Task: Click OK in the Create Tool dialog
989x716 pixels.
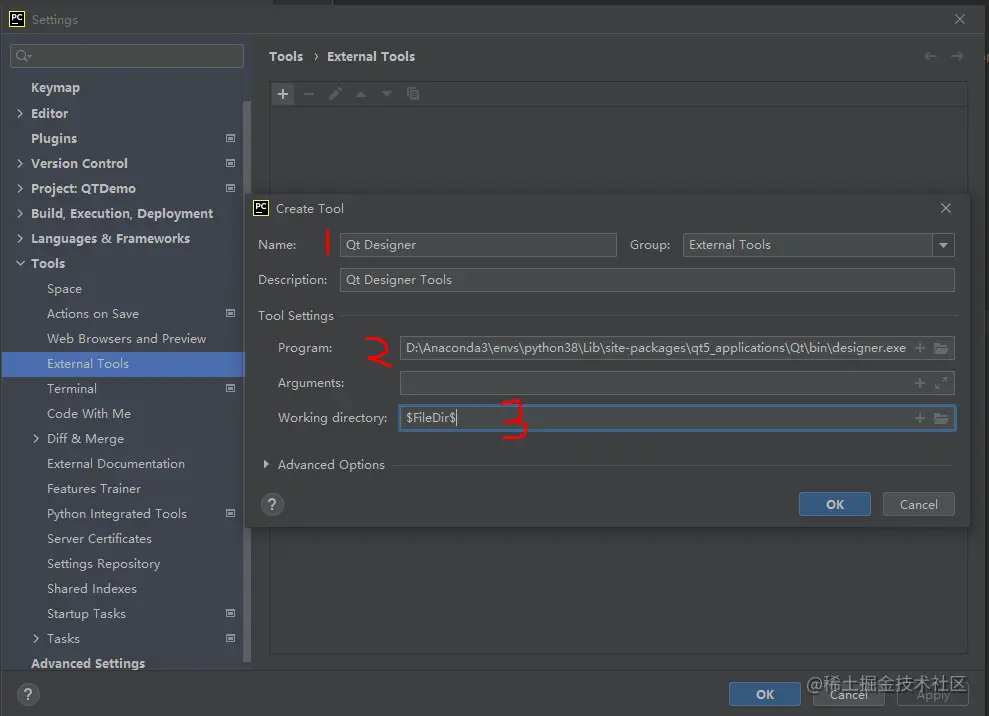Action: coord(834,504)
